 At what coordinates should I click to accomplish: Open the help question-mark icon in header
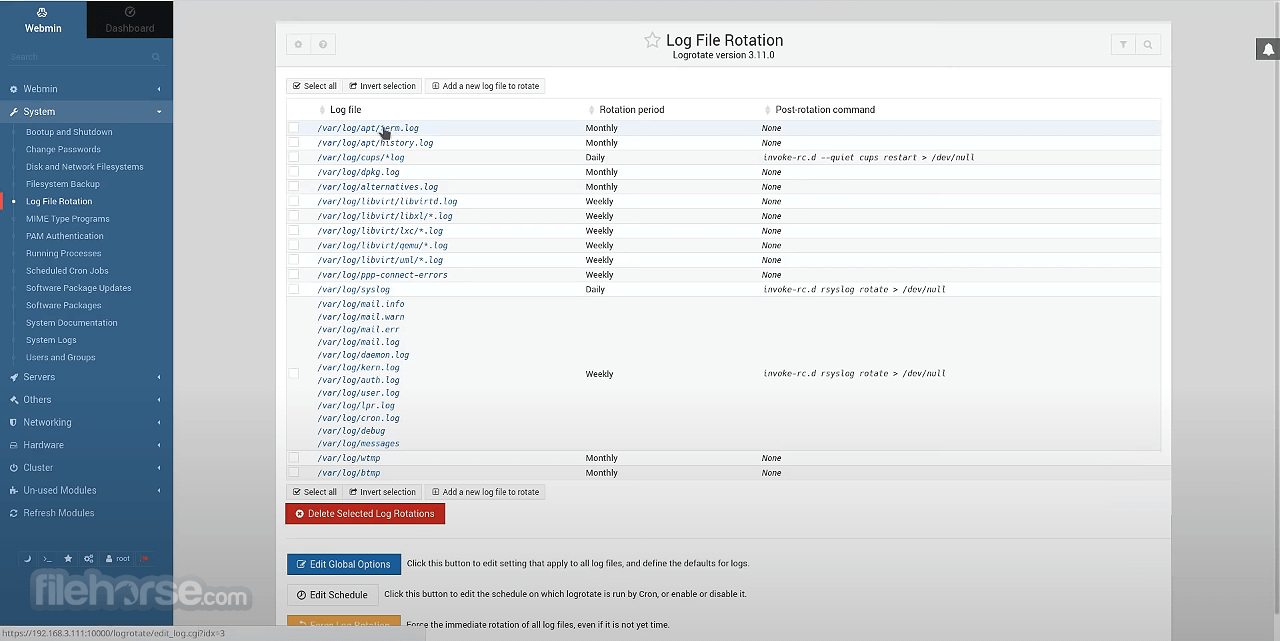pyautogui.click(x=323, y=44)
